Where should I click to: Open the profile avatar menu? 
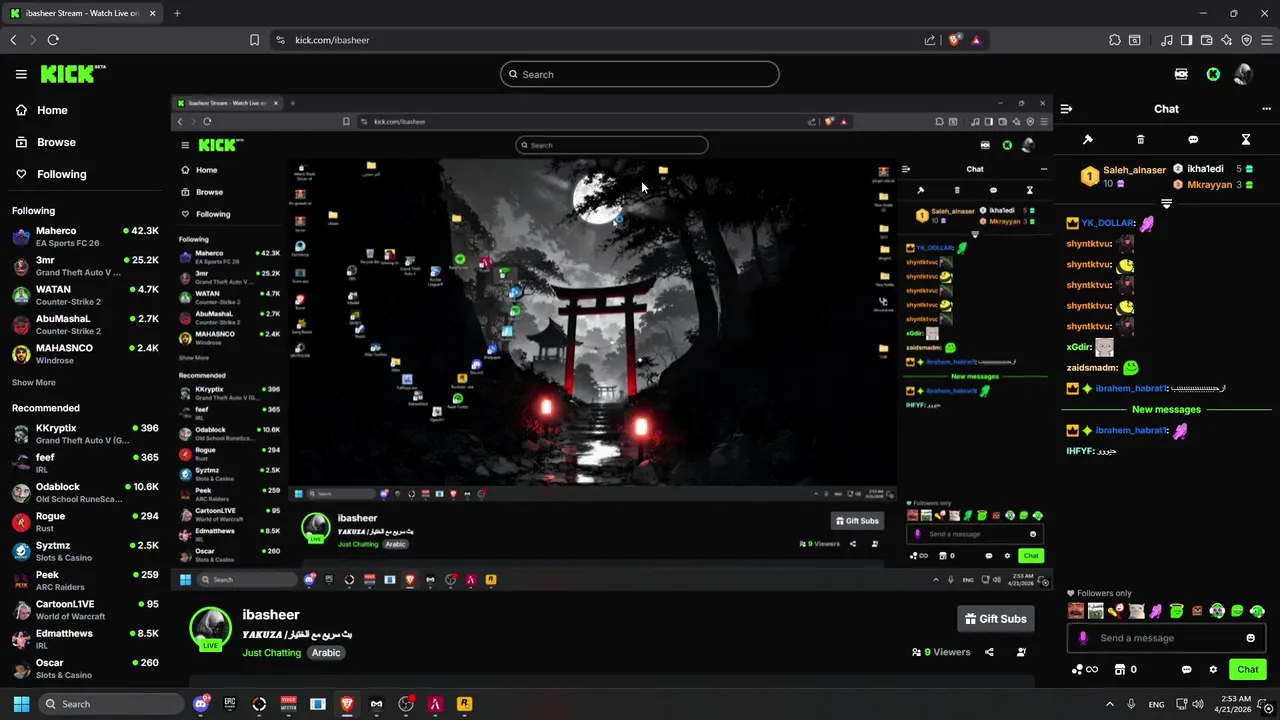point(1244,74)
